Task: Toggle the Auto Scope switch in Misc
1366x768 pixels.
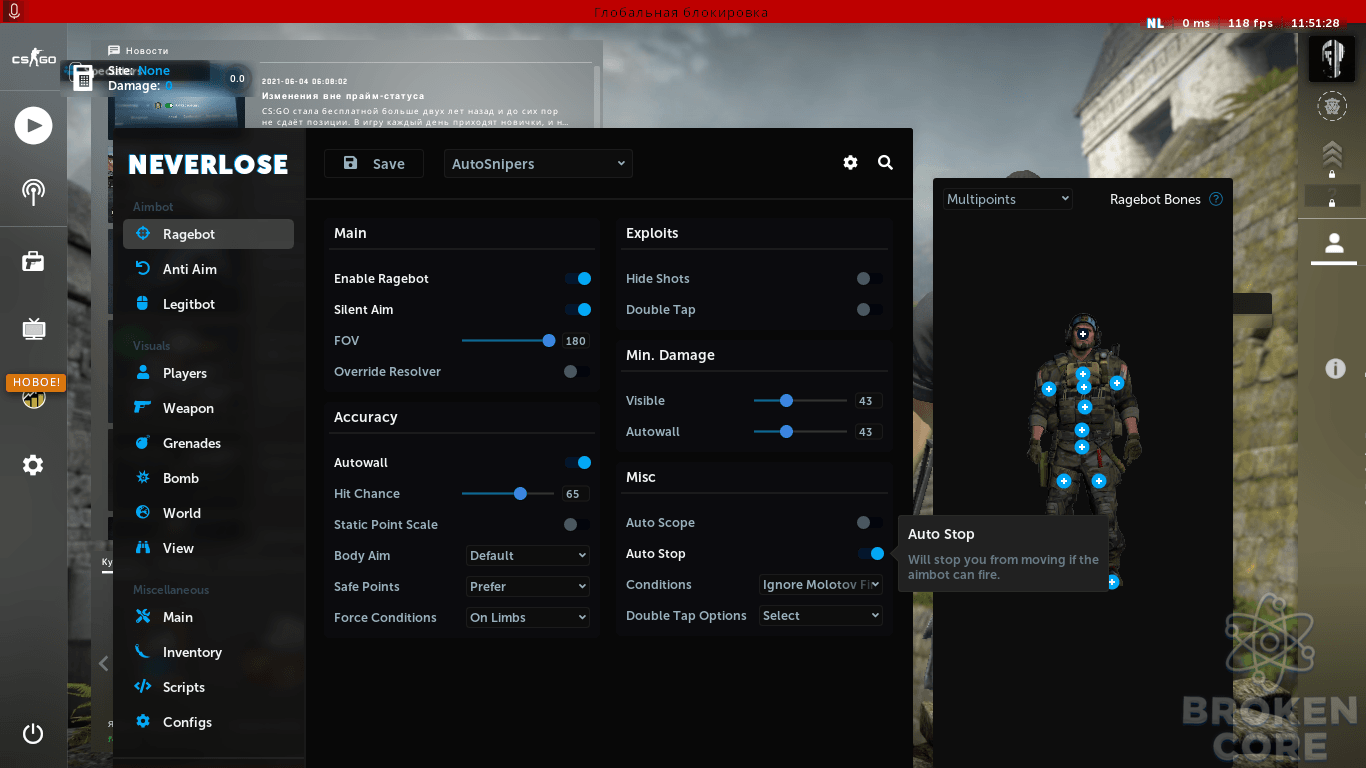Action: [x=869, y=523]
